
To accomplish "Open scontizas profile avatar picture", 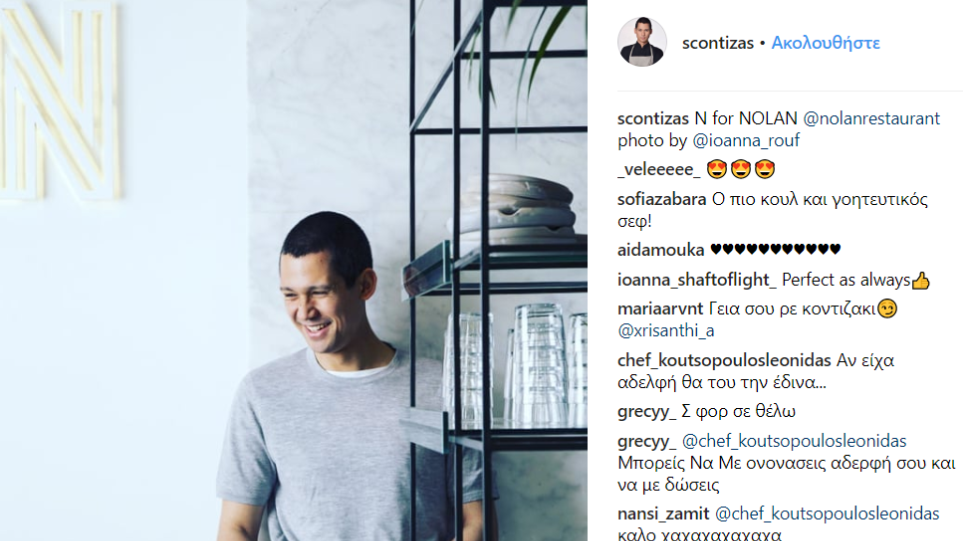I will (642, 42).
